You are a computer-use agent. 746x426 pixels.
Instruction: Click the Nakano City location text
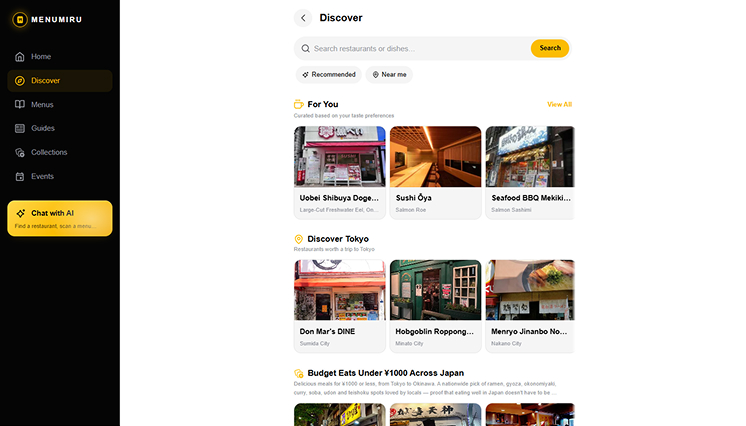click(x=506, y=344)
